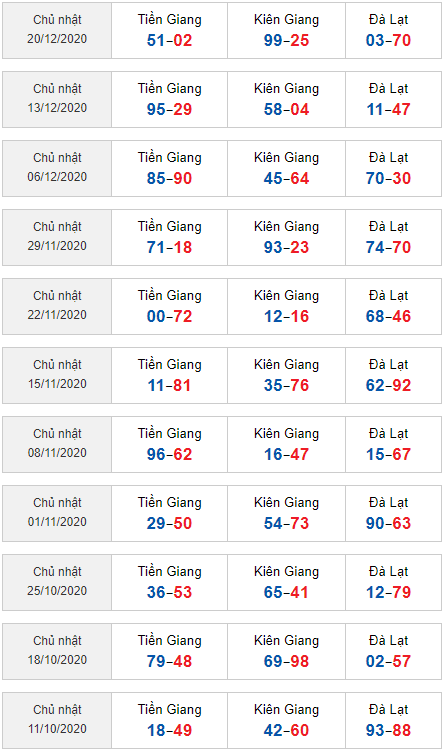Click Kiên Giang result 35-76
Viewport: 444px width, 751px height.
(286, 385)
